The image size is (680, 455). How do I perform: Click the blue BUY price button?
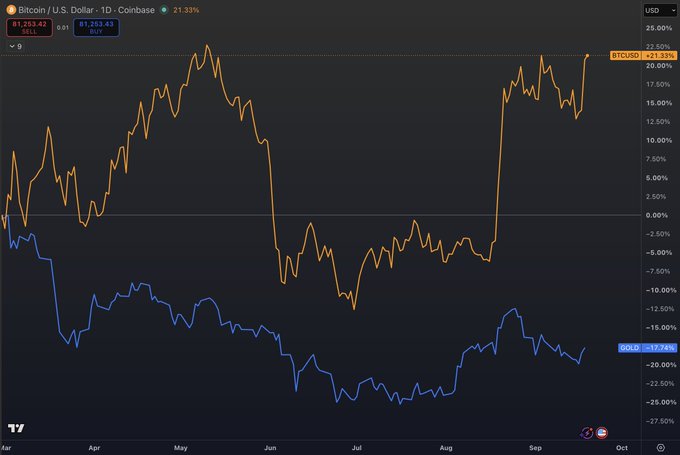[x=96, y=27]
